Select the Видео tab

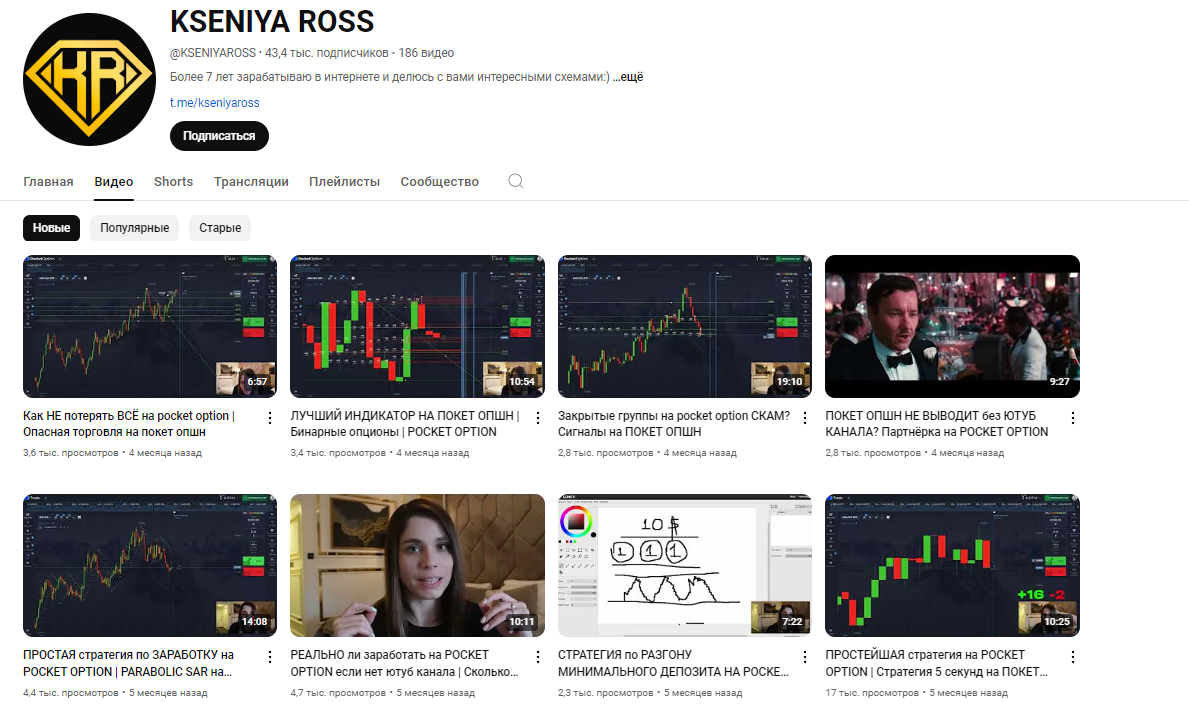(x=114, y=182)
